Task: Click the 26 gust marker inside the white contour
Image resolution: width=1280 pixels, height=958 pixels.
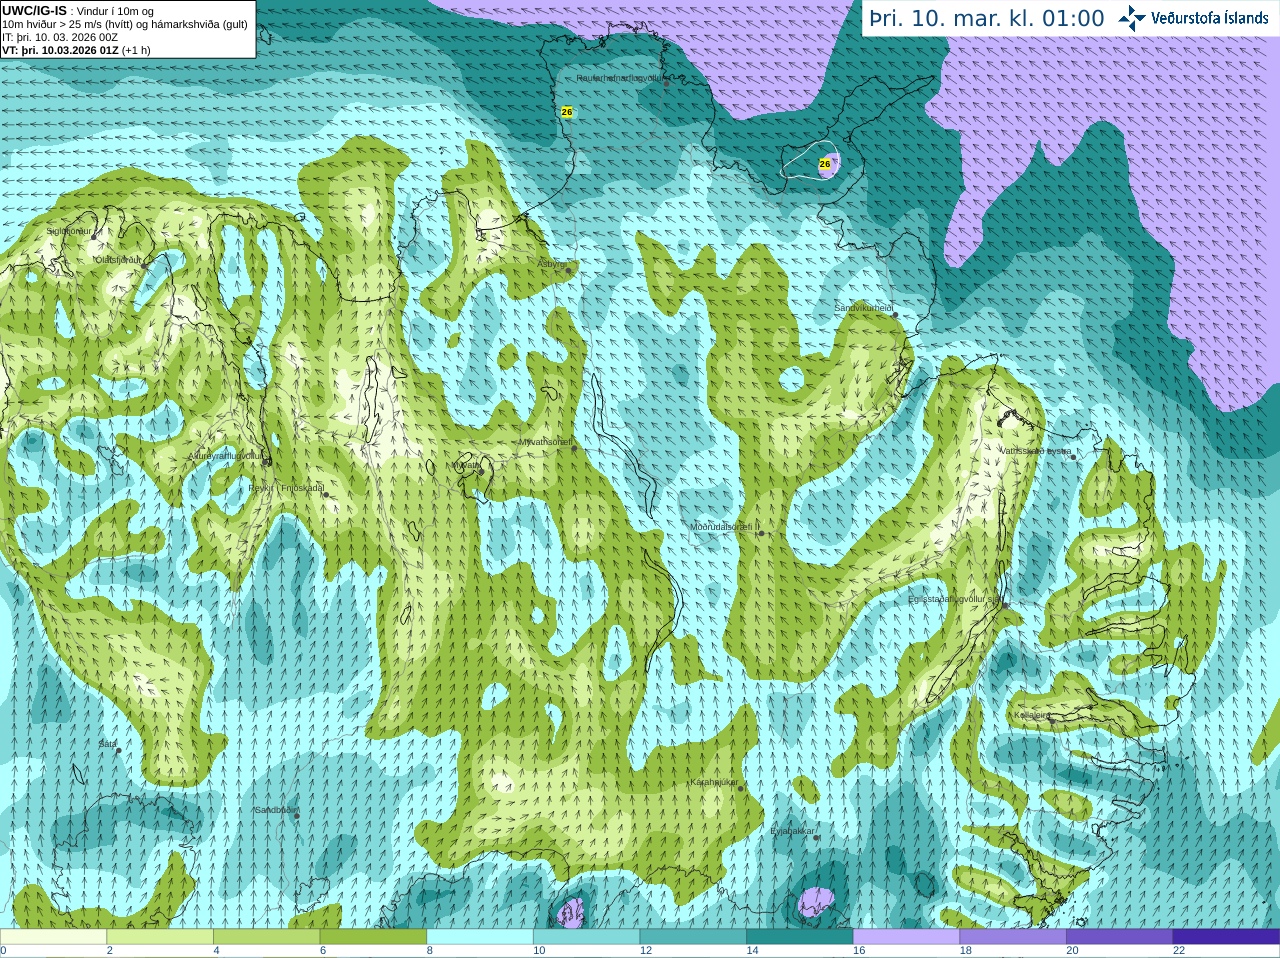Action: [x=825, y=163]
